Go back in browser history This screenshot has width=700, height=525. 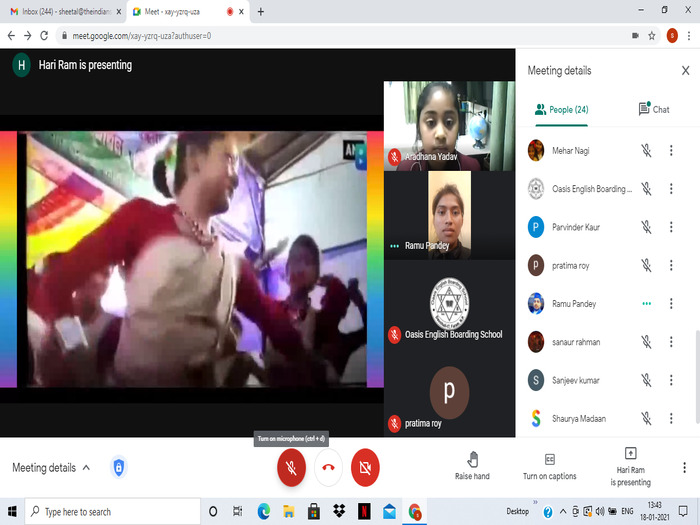(11, 36)
